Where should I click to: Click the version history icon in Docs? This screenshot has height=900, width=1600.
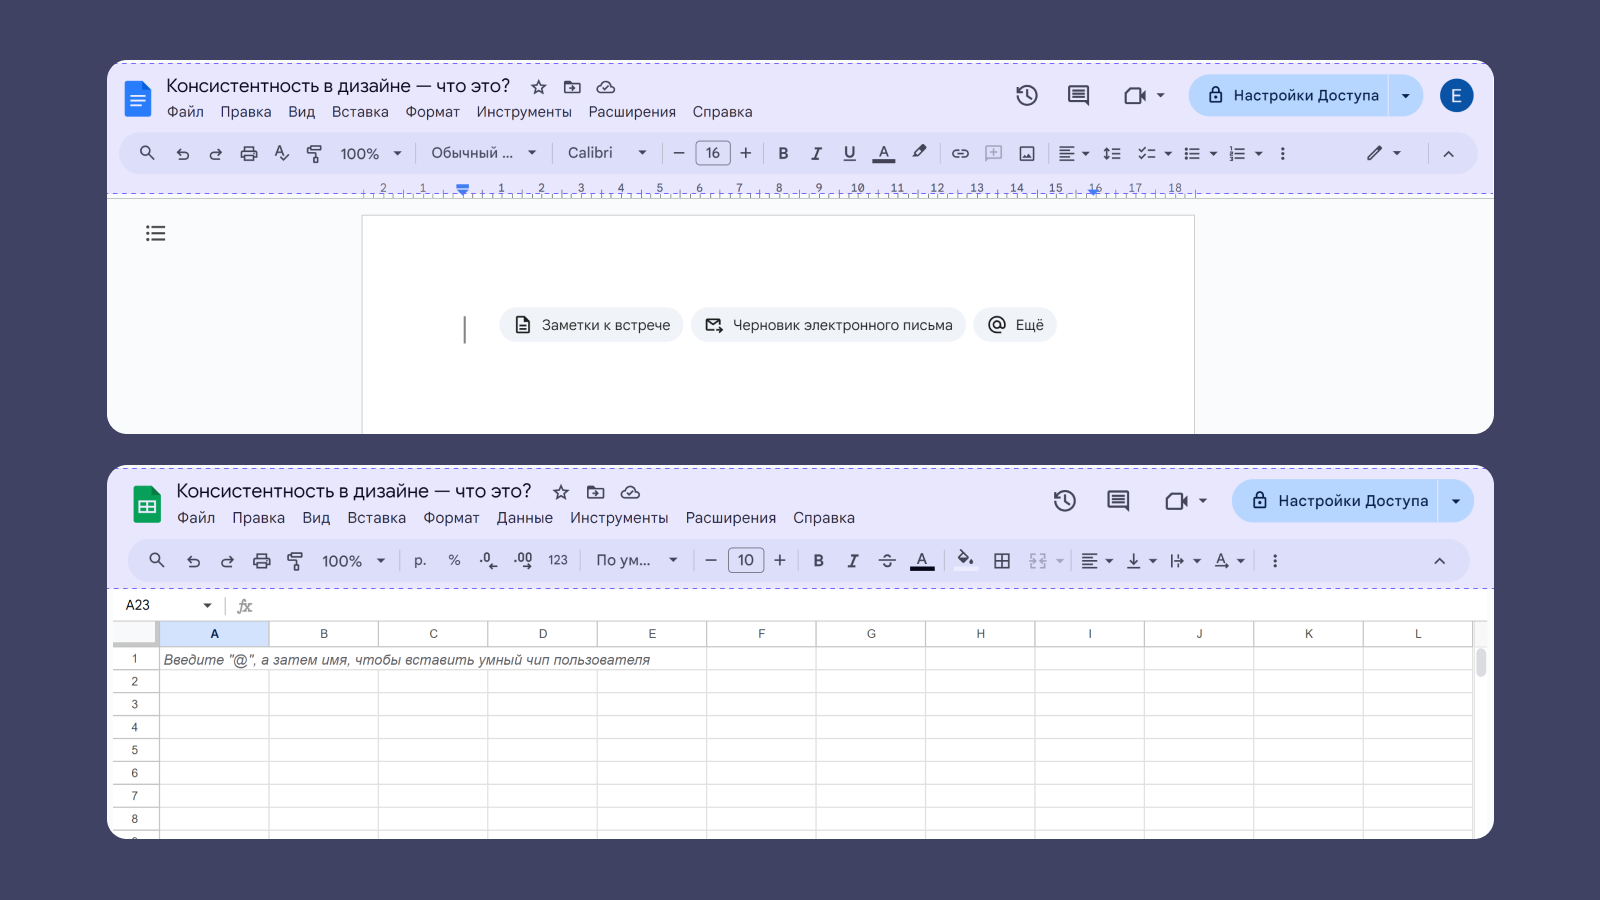(x=1027, y=96)
